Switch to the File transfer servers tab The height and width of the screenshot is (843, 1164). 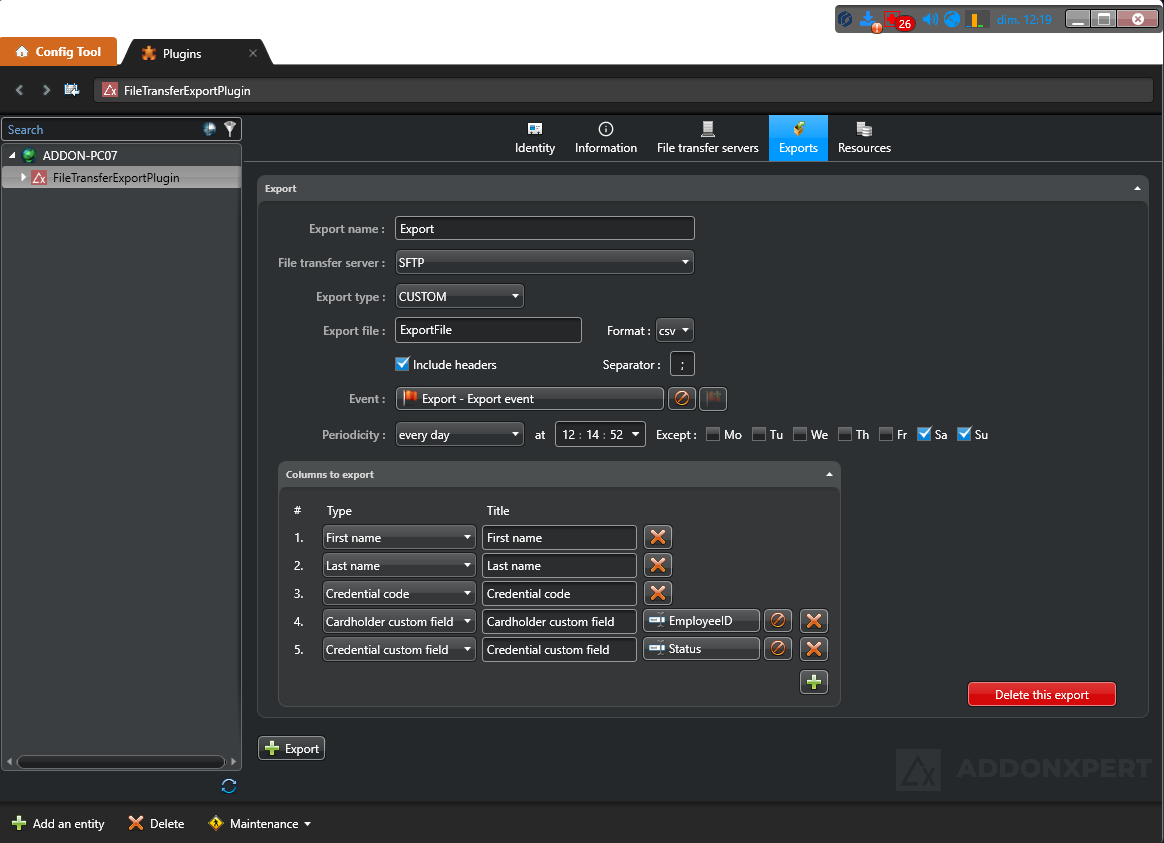[x=707, y=137]
